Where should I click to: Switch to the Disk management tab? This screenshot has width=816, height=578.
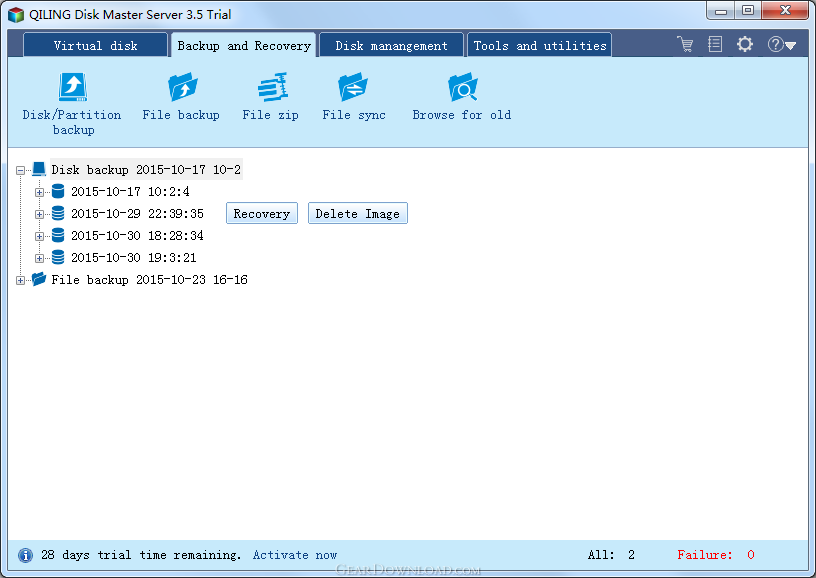point(391,46)
